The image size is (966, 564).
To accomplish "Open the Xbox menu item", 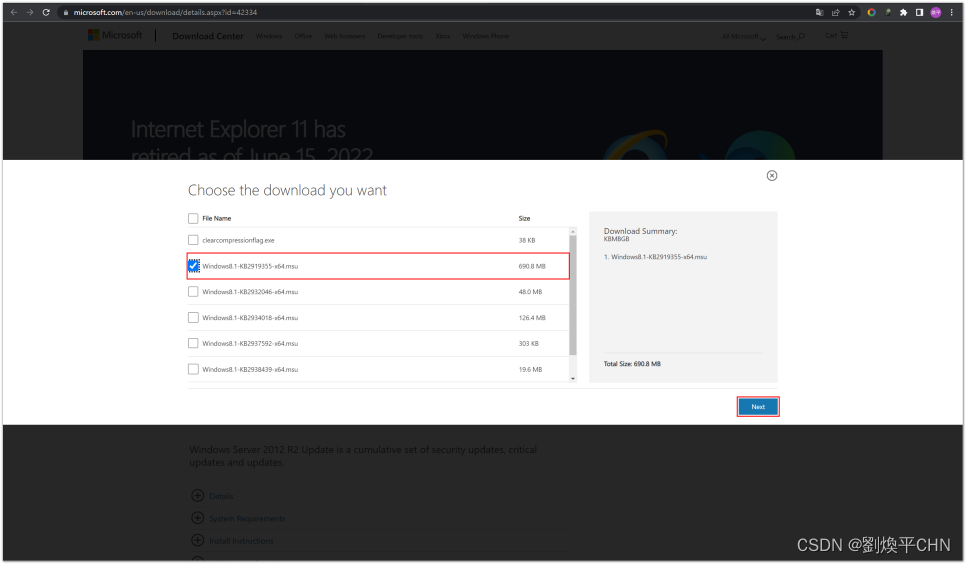I will (442, 36).
